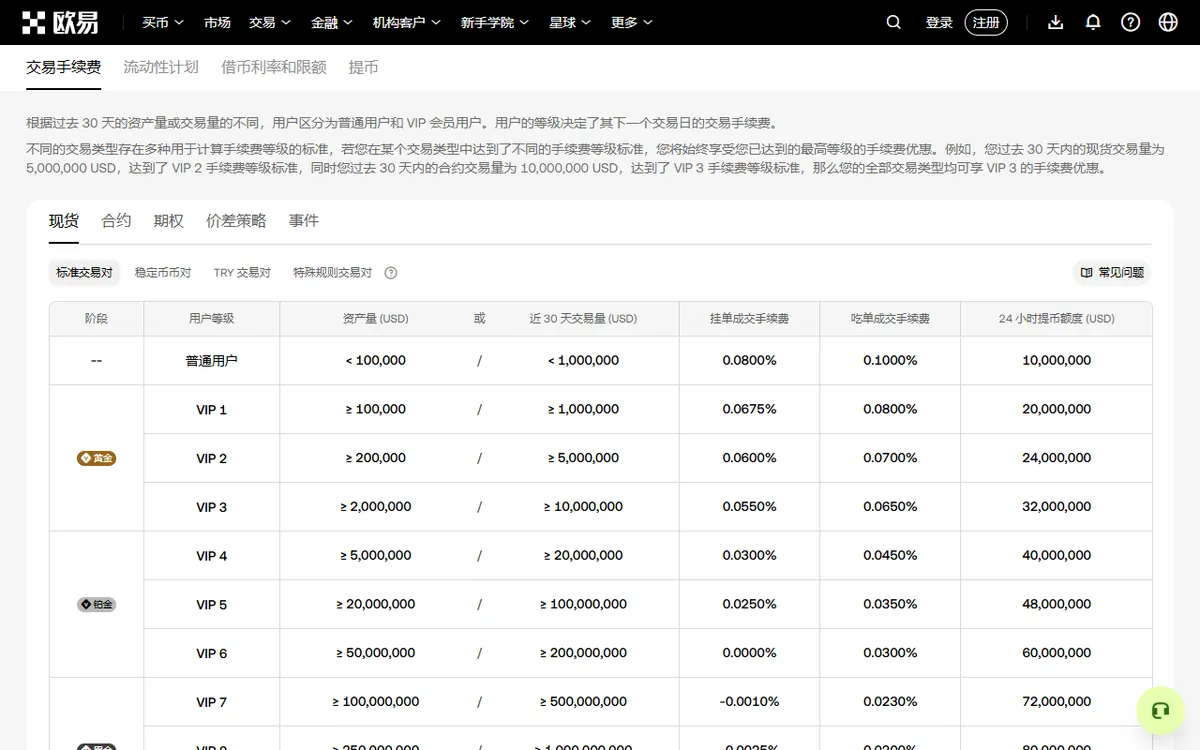Click the ≥ 20,000,000 asset value for VIP 5

(376, 604)
